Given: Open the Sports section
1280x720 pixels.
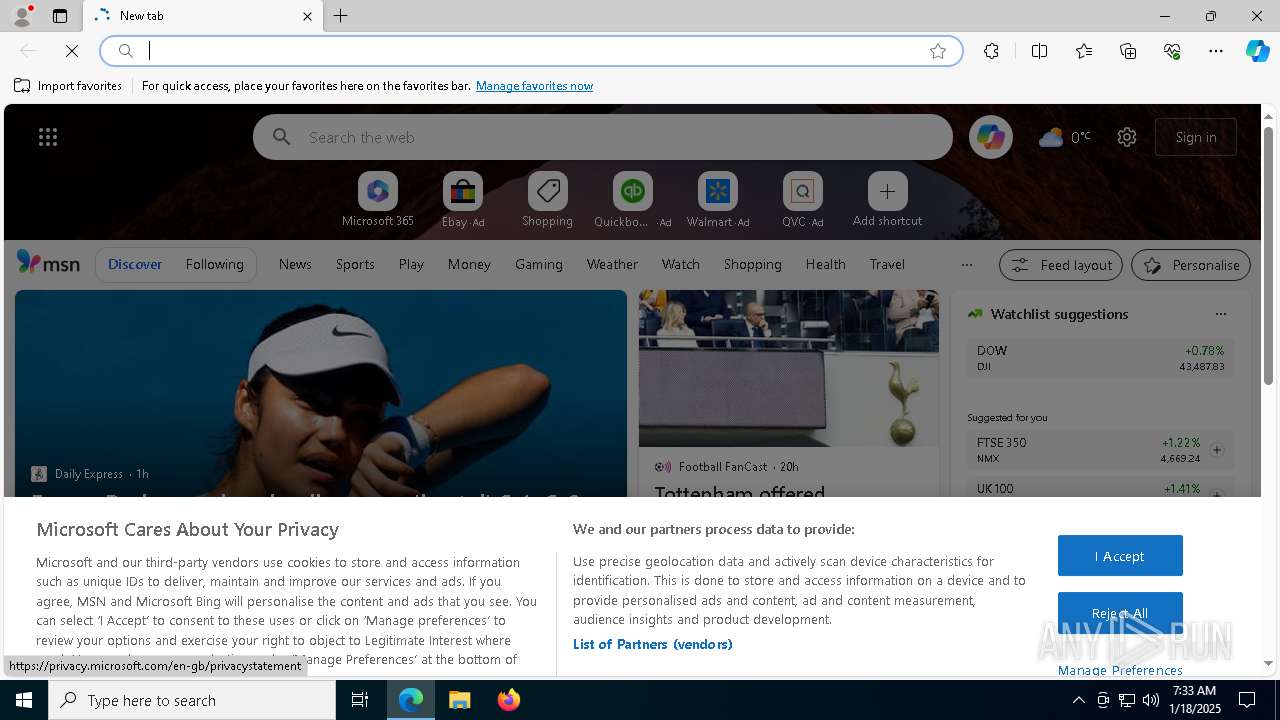Looking at the screenshot, I should pos(355,264).
